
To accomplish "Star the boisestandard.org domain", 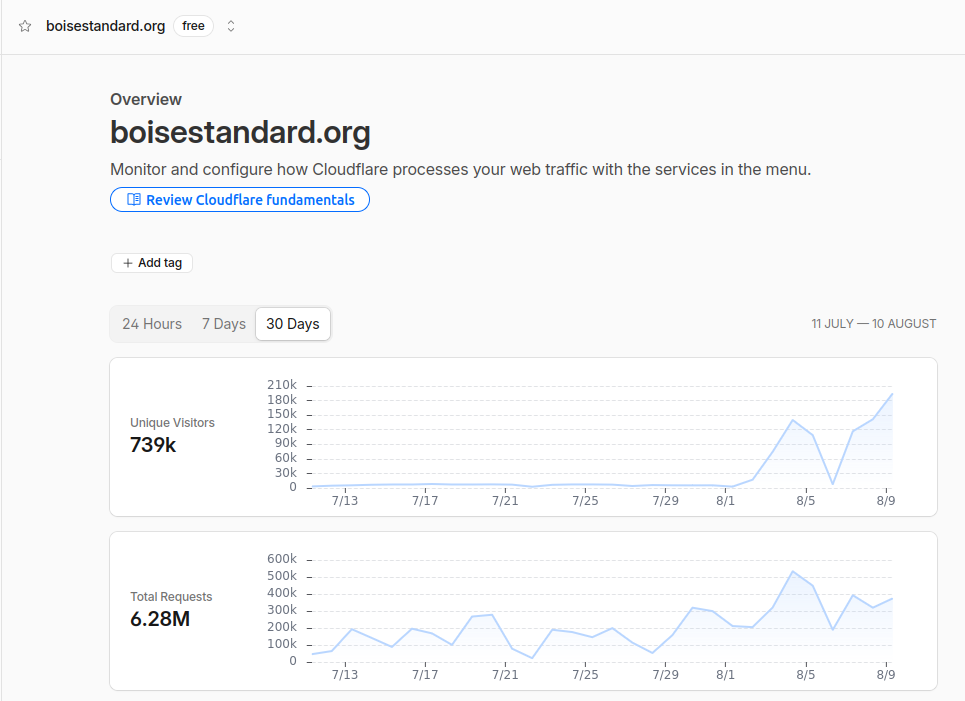I will click(x=25, y=26).
